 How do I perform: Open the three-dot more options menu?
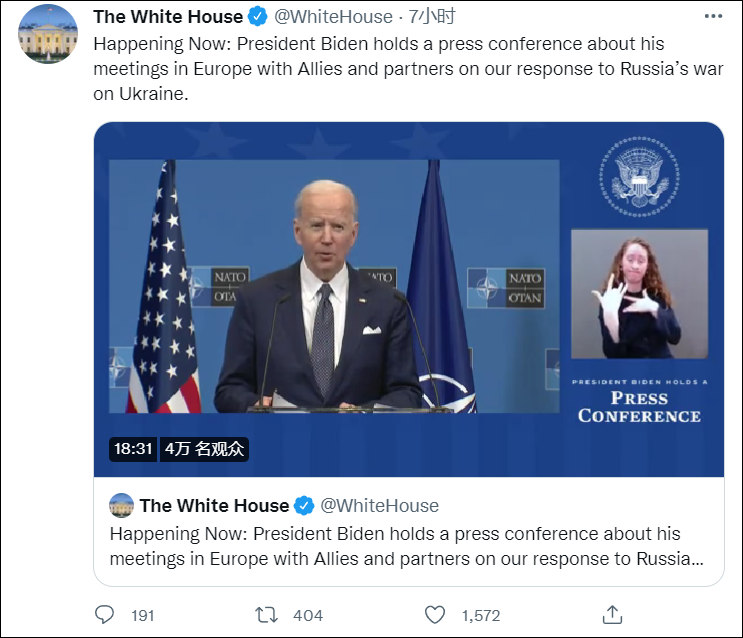[x=711, y=17]
